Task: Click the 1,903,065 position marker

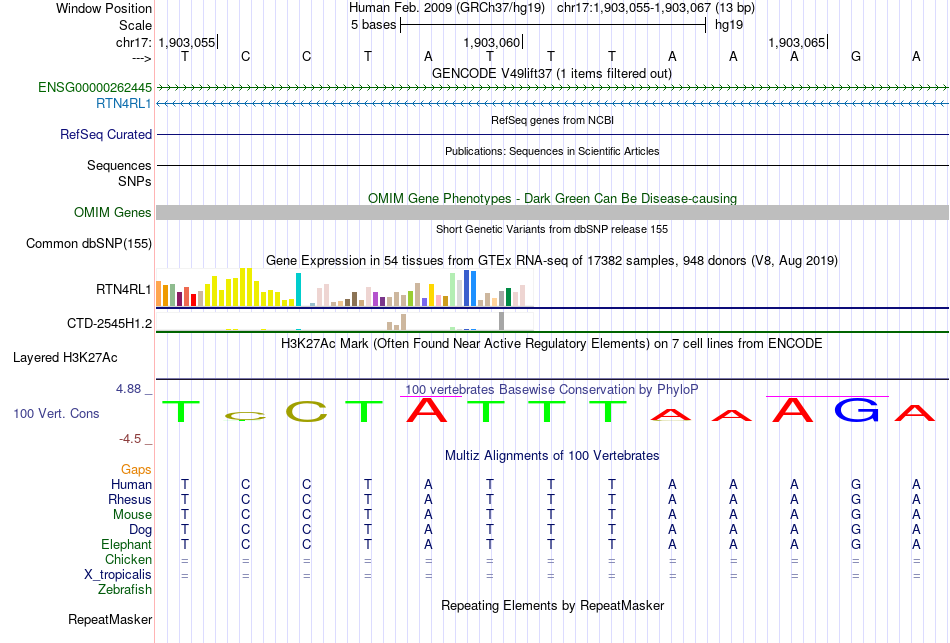Action: point(797,42)
